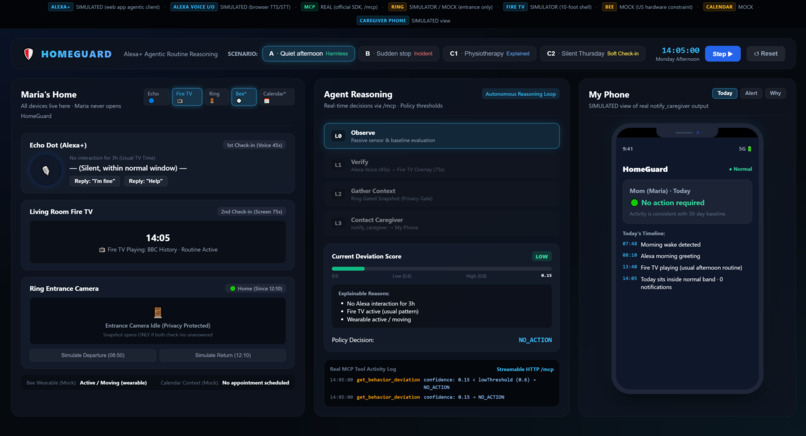The height and width of the screenshot is (436, 806).
Task: Switch My Phone to Why tab
Action: 775,93
